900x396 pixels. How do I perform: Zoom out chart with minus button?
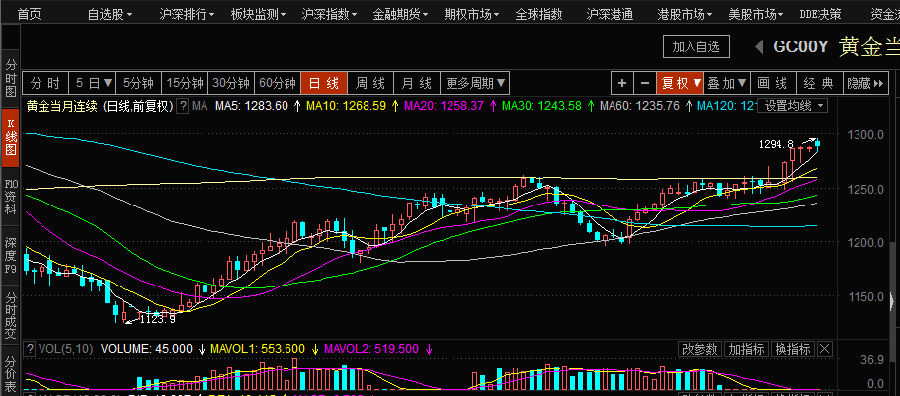645,83
